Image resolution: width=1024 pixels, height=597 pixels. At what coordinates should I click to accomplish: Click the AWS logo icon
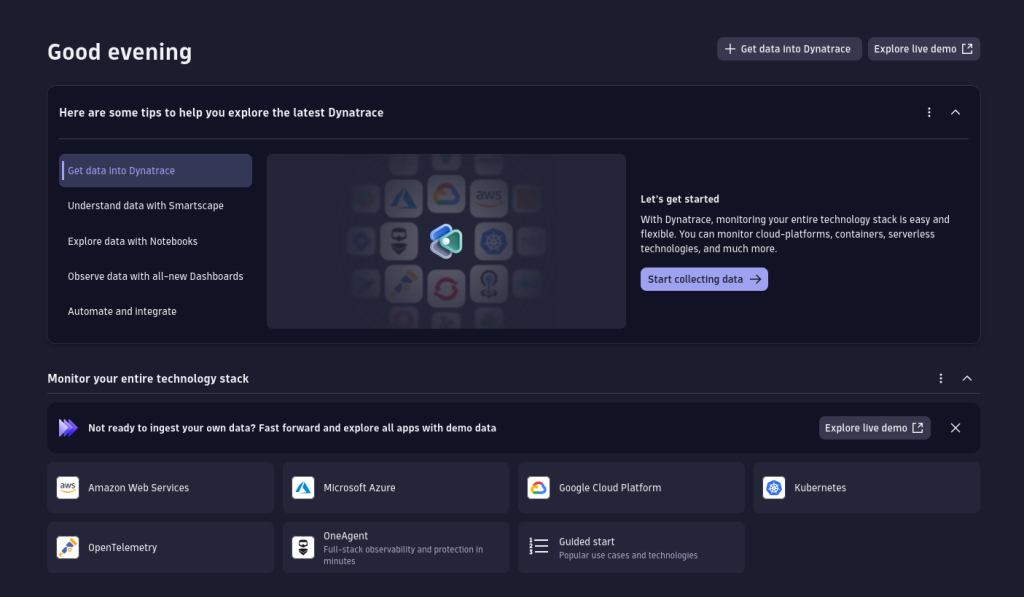click(x=68, y=487)
